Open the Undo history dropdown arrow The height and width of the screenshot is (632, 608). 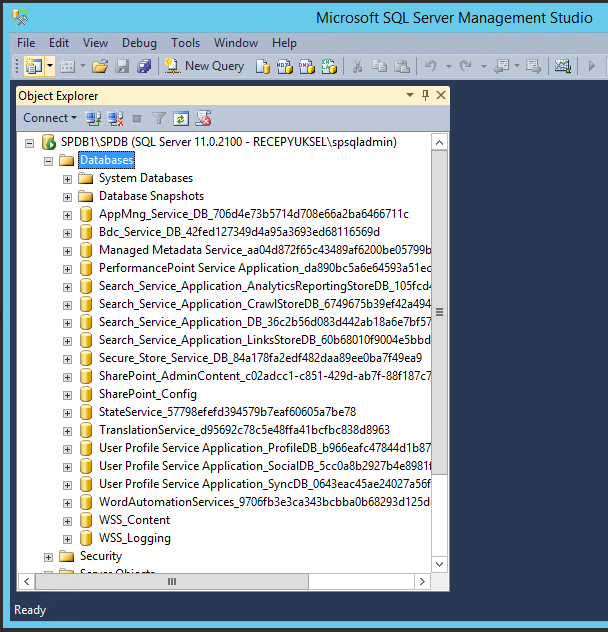pos(448,66)
